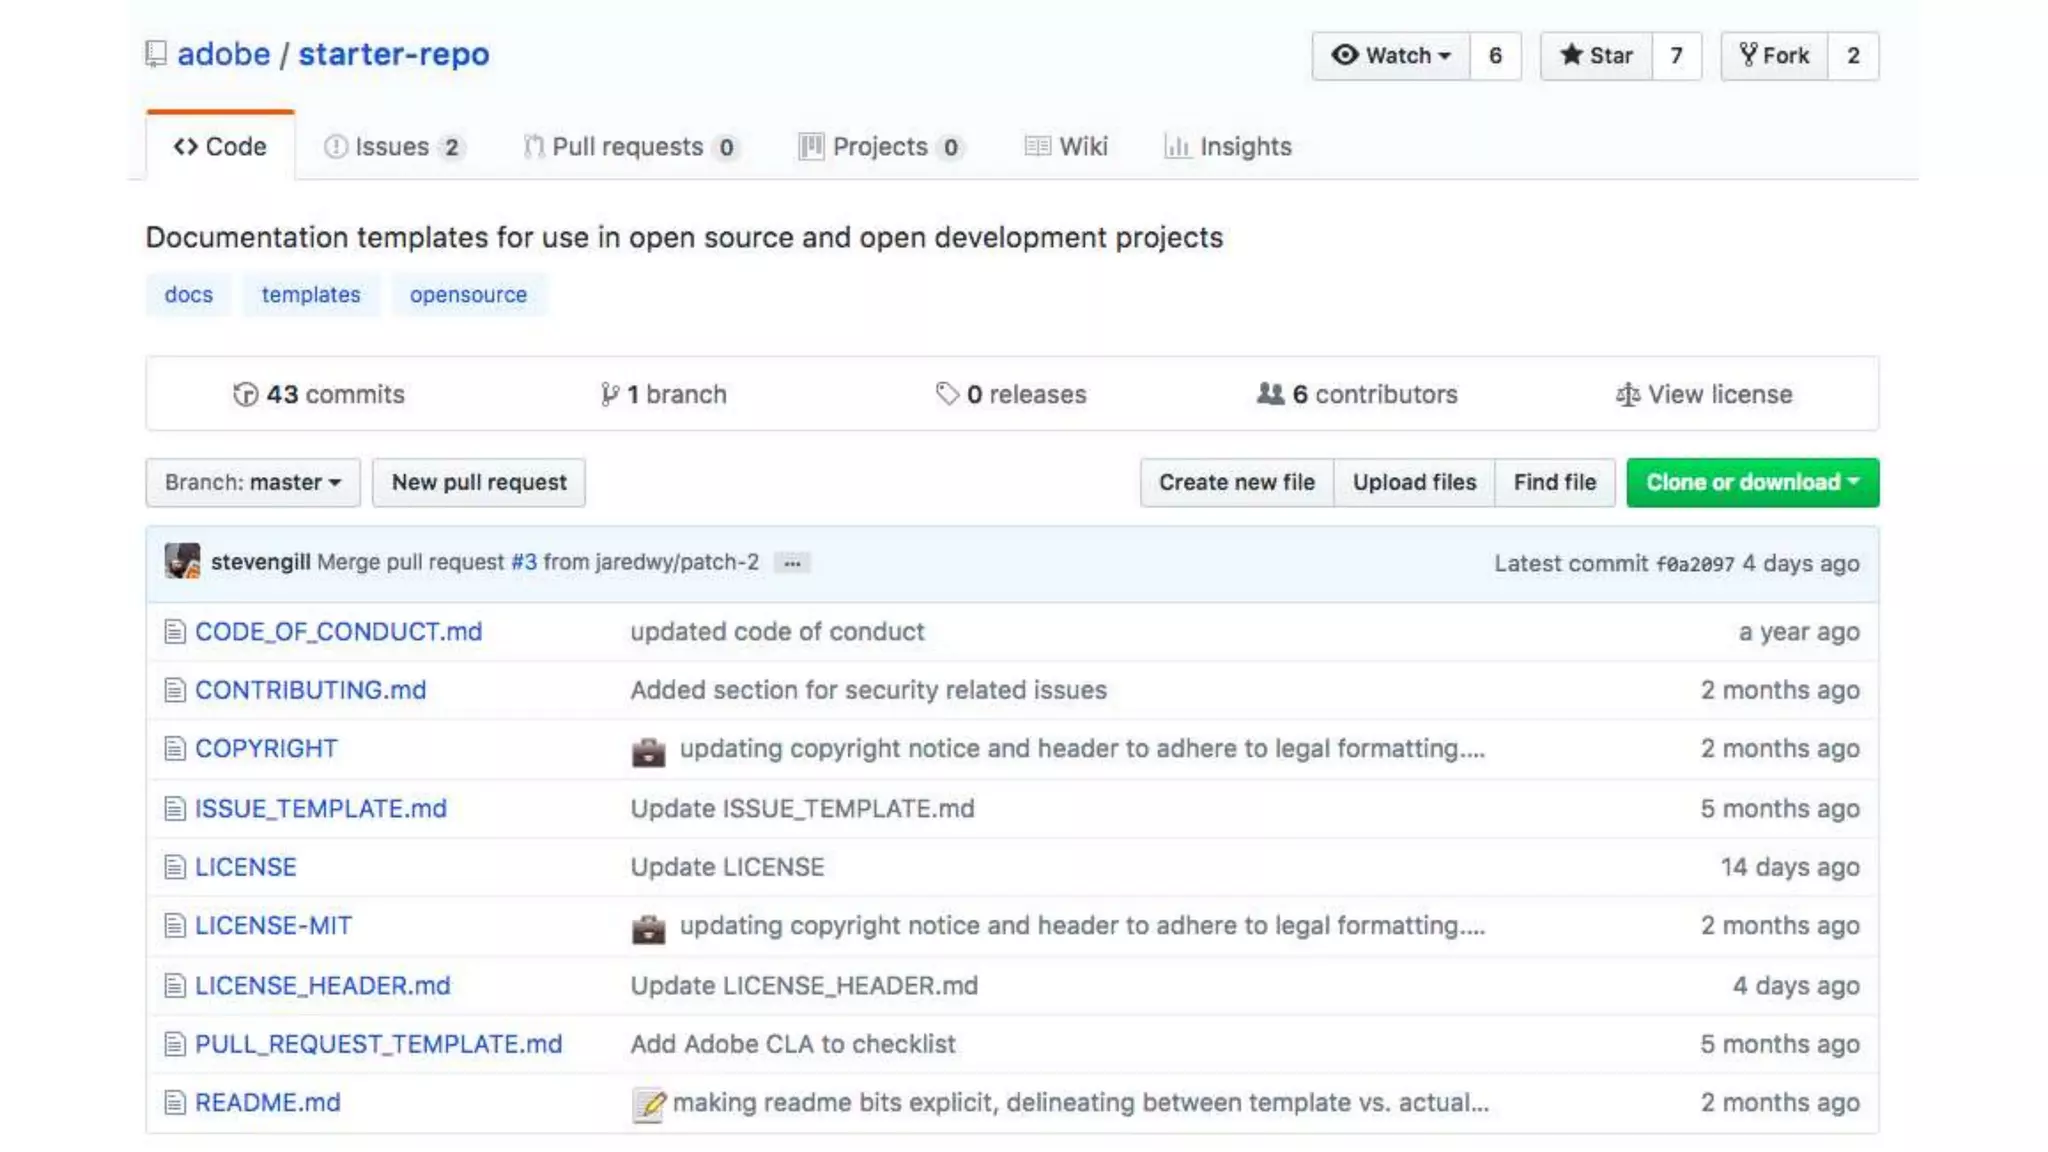Click the branch icon beside 1 branch

[608, 395]
